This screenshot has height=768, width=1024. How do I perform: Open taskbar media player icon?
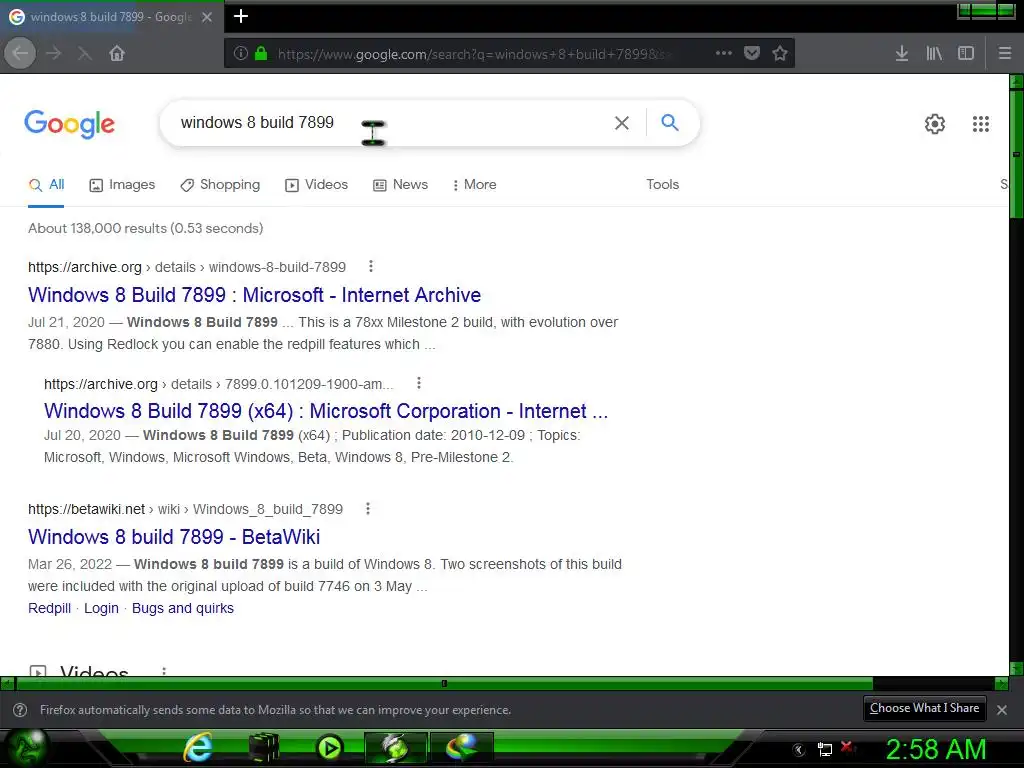click(330, 748)
